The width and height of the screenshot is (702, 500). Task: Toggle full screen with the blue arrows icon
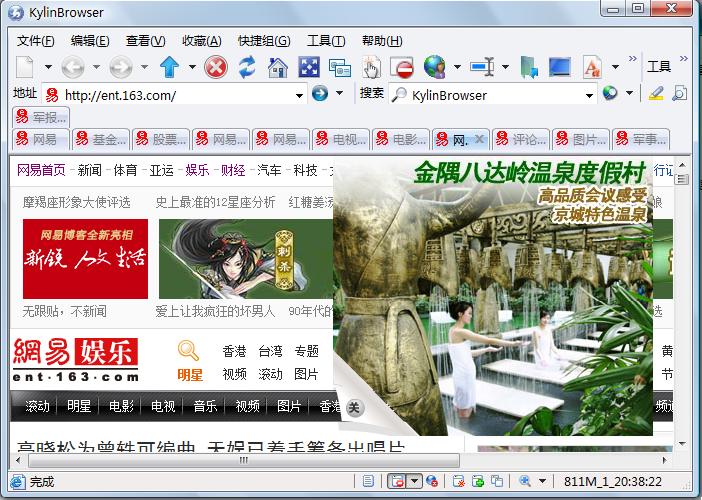click(x=309, y=67)
